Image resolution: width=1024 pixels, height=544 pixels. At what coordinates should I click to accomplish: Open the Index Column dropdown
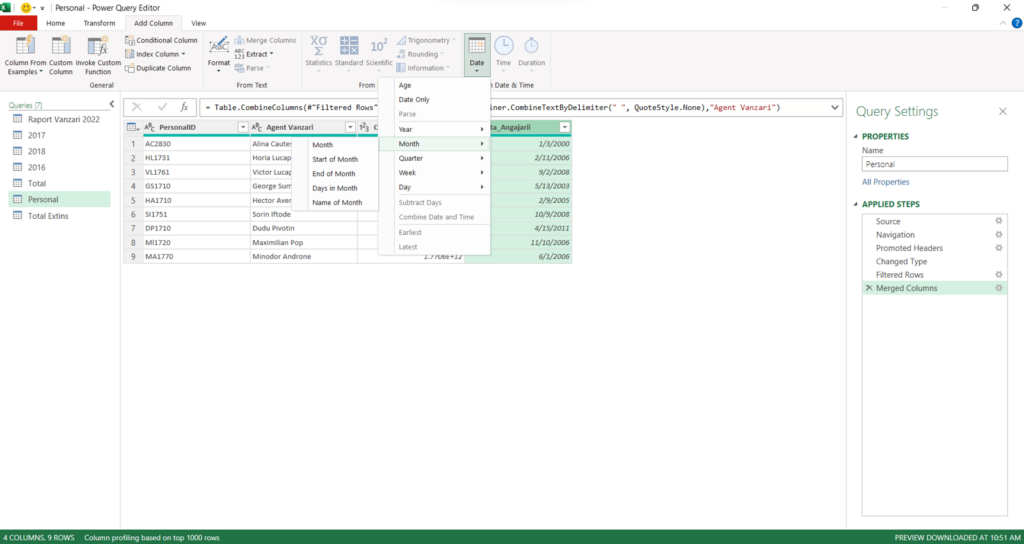[156, 54]
